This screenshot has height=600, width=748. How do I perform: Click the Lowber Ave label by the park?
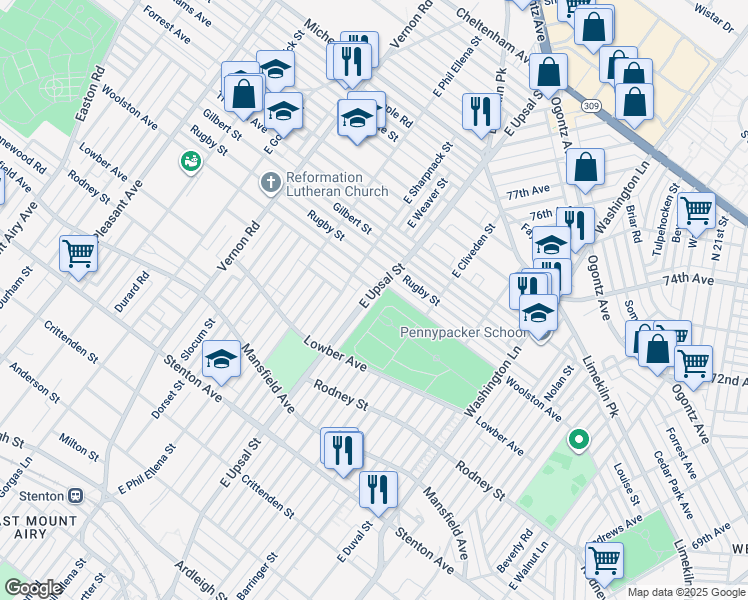(x=335, y=354)
